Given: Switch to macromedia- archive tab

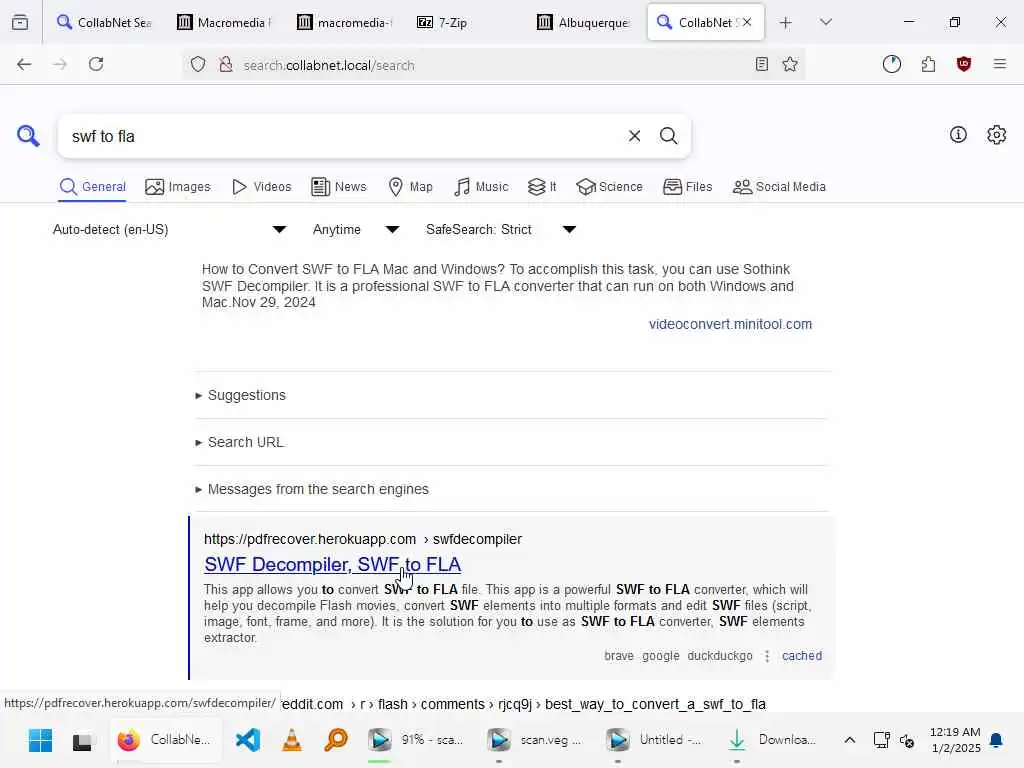Looking at the screenshot, I should pyautogui.click(x=345, y=22).
